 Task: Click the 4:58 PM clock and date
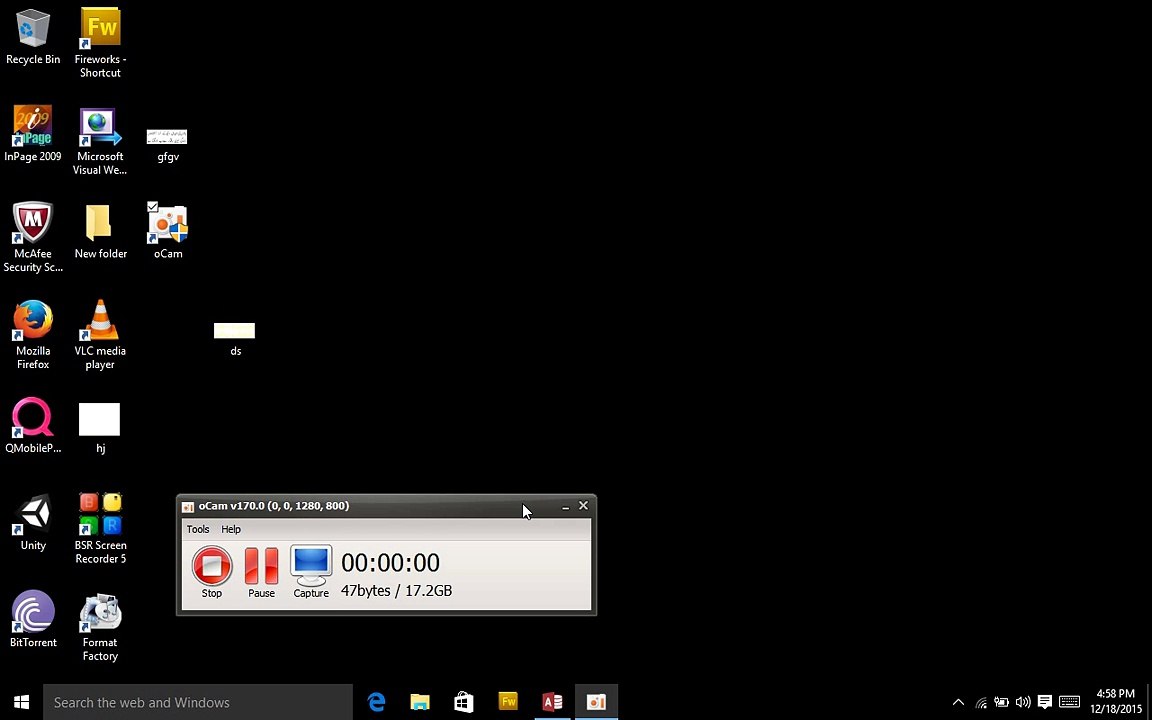tap(1115, 702)
